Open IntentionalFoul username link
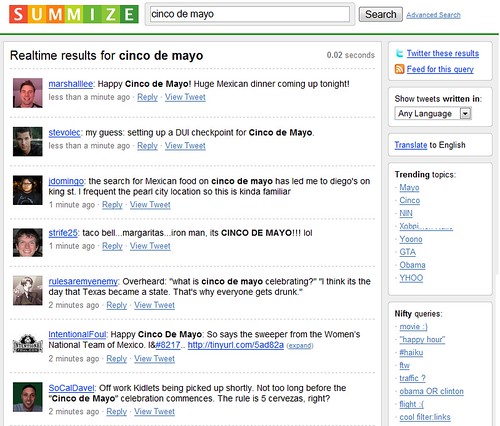This screenshot has width=500, height=426. (x=77, y=334)
